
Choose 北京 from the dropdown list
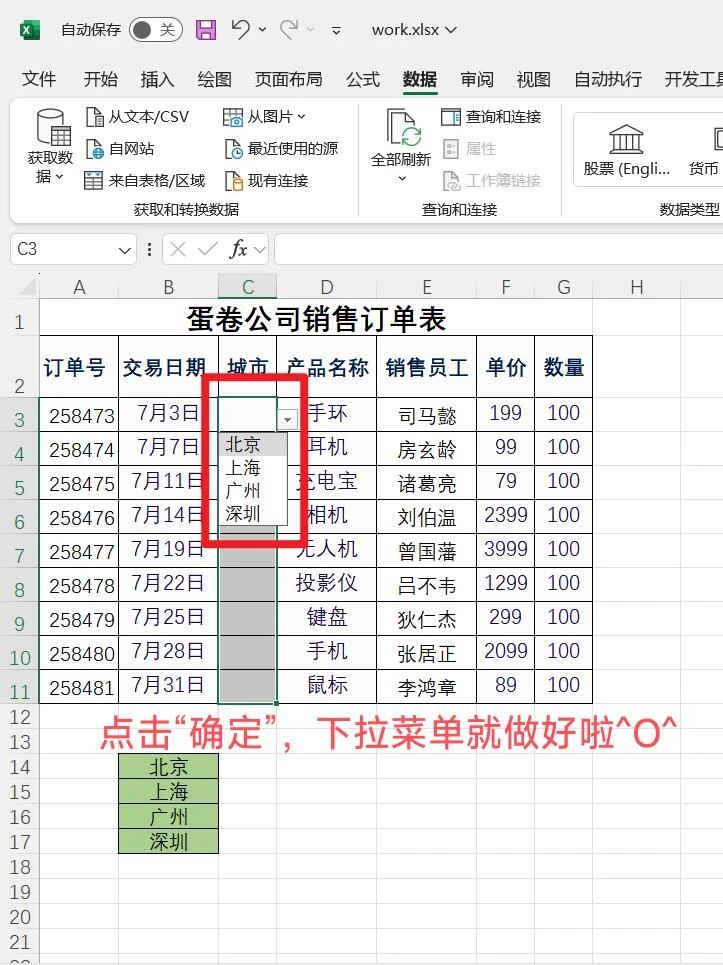(x=253, y=445)
